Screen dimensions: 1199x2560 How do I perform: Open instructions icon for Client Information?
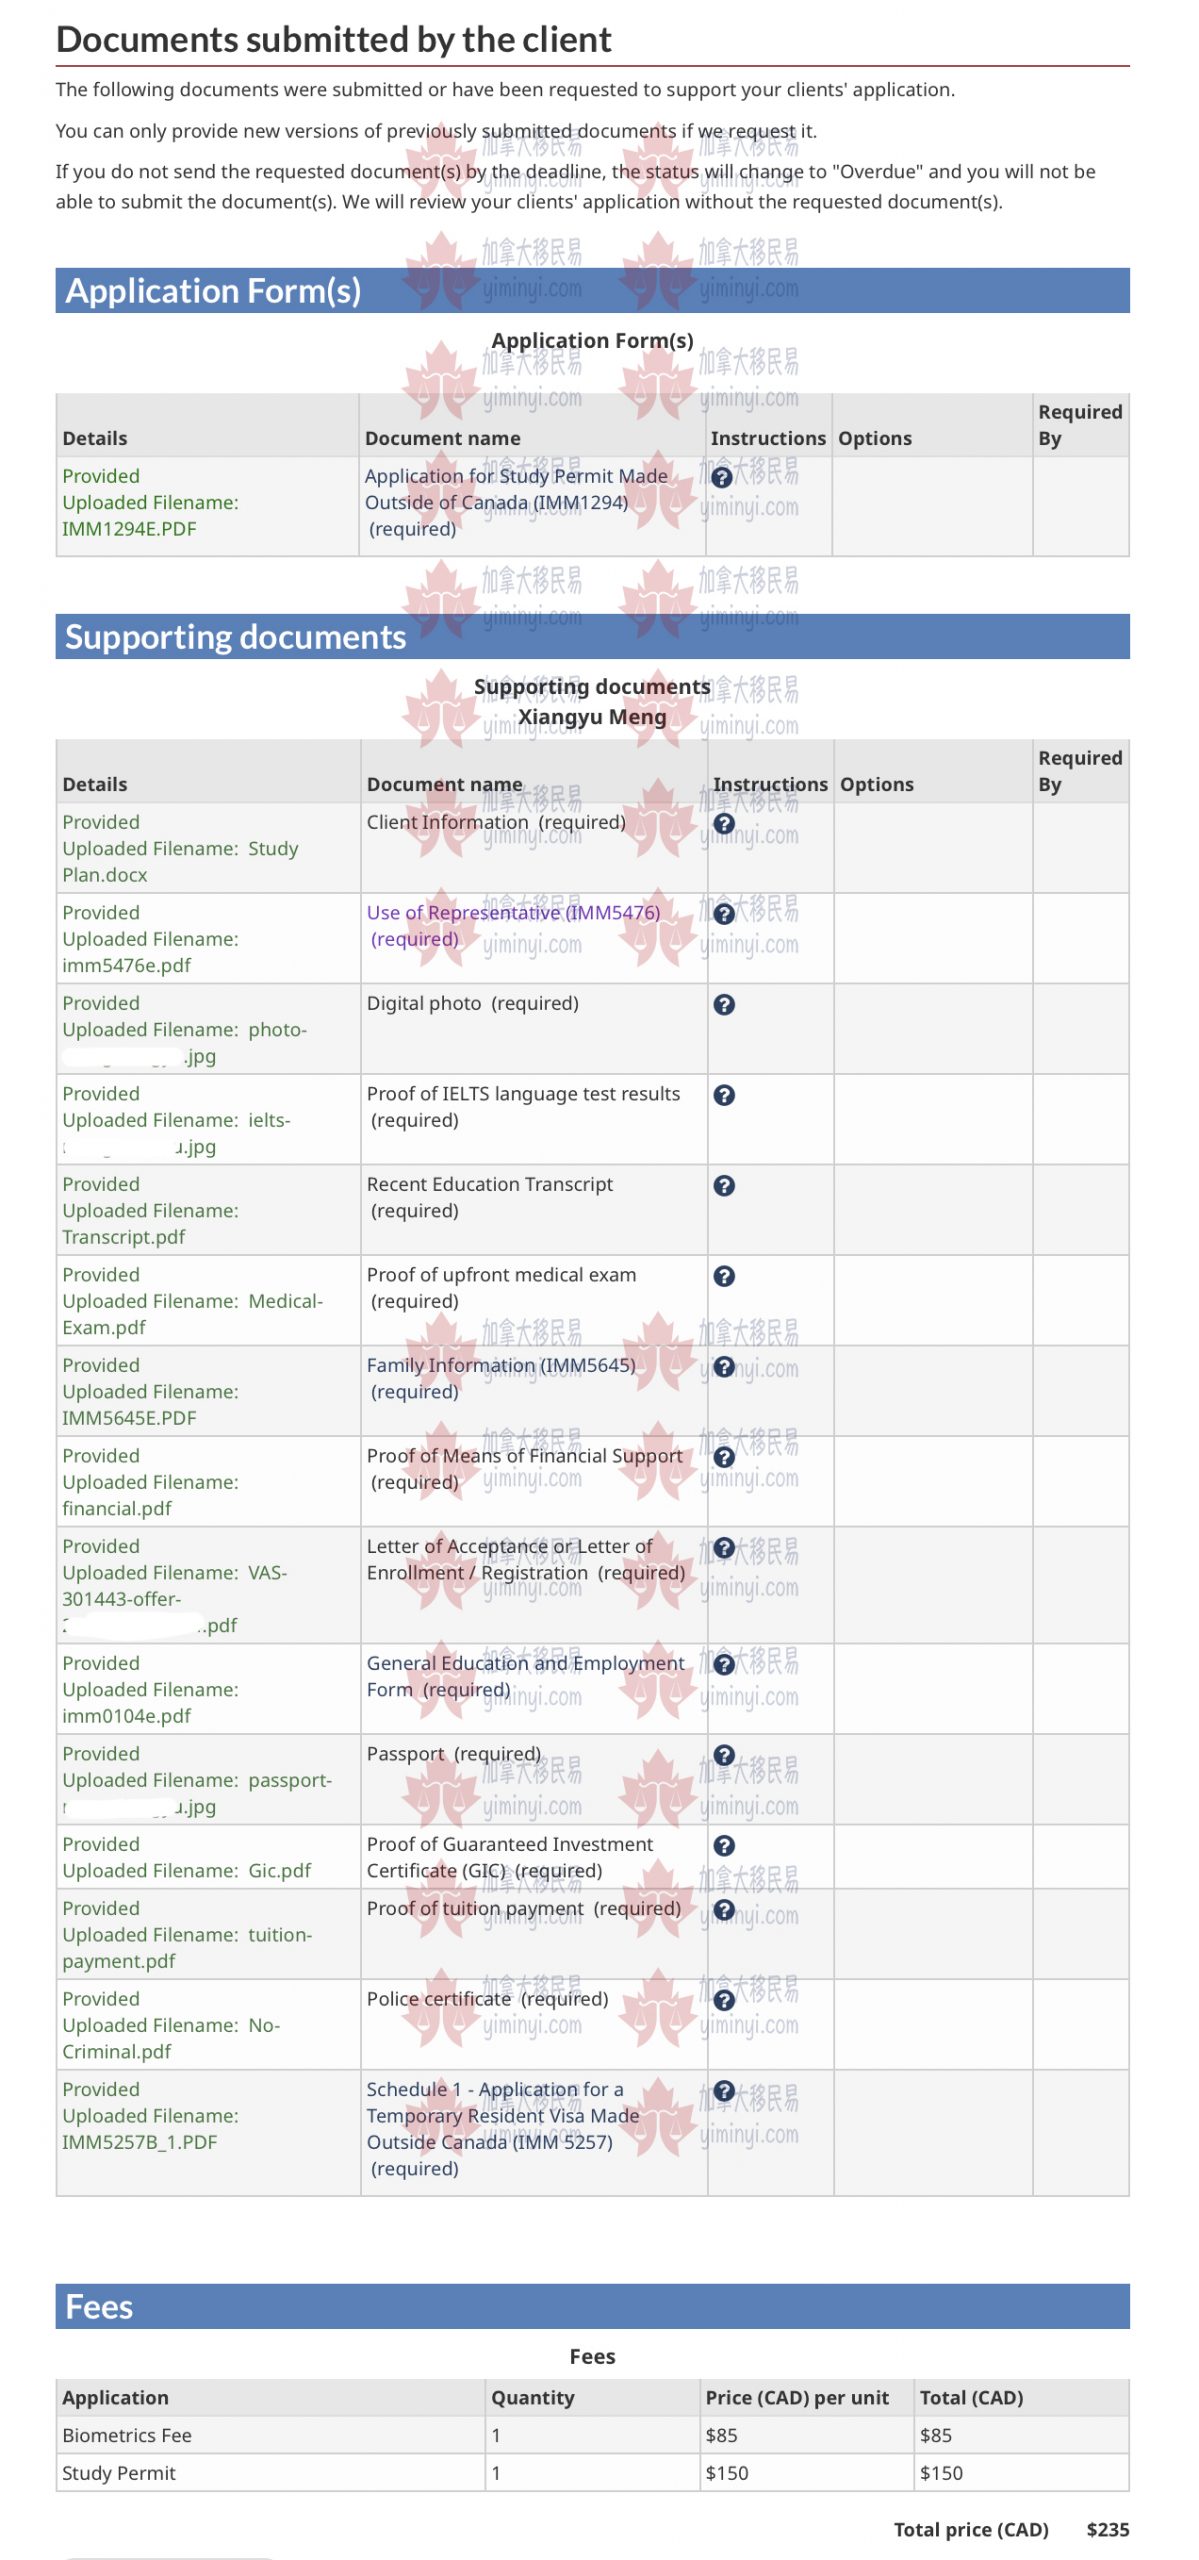pyautogui.click(x=724, y=824)
